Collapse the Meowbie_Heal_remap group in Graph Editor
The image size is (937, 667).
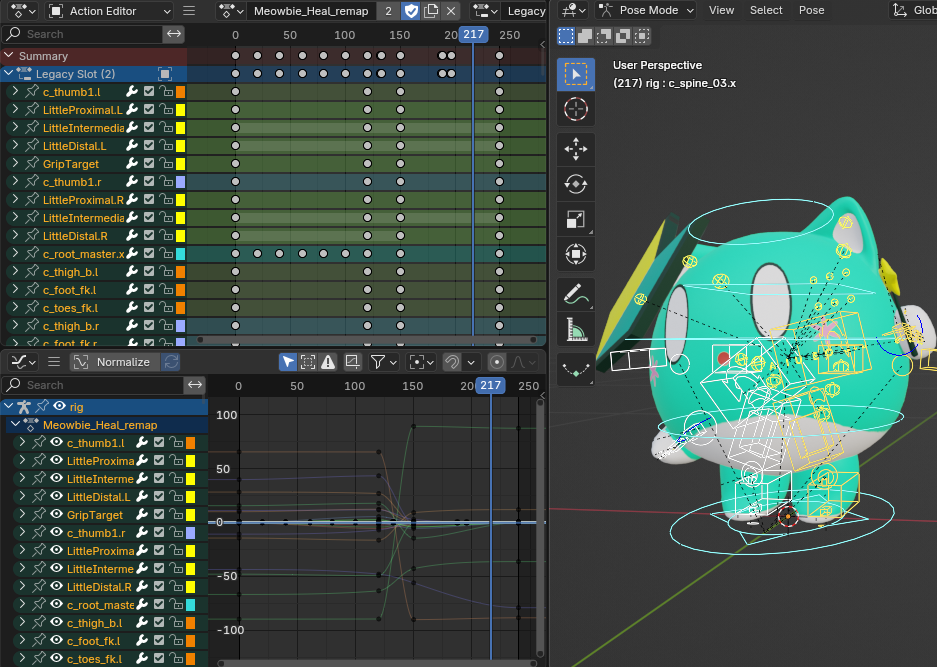point(16,424)
